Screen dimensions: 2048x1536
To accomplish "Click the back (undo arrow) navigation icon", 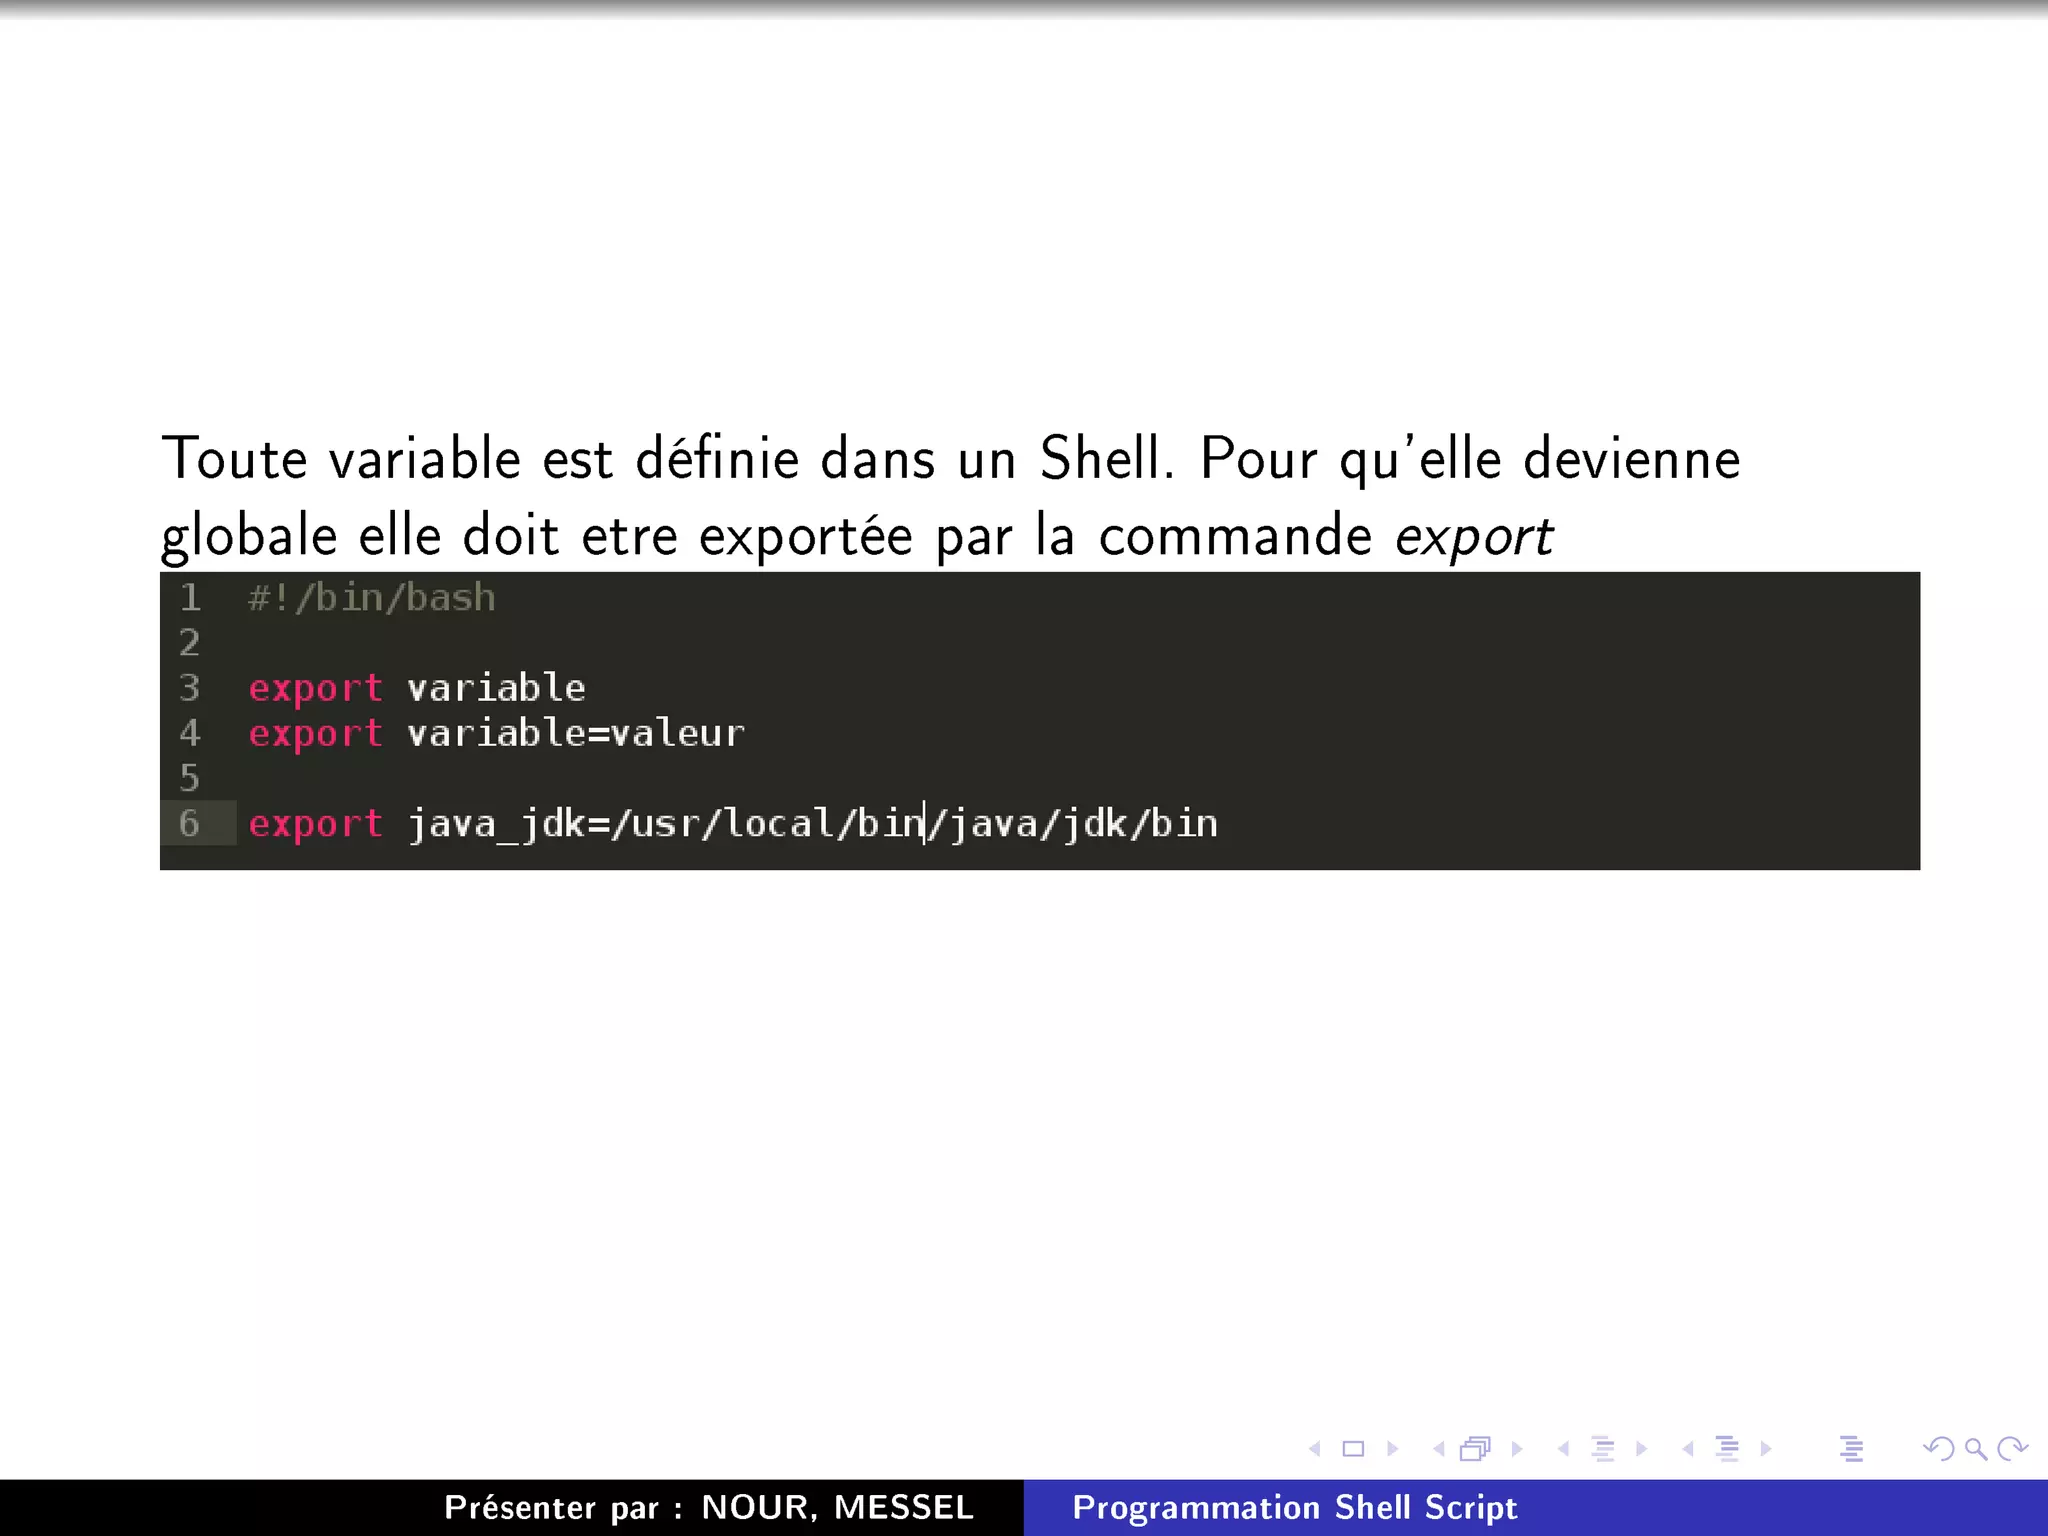I will point(1939,1448).
